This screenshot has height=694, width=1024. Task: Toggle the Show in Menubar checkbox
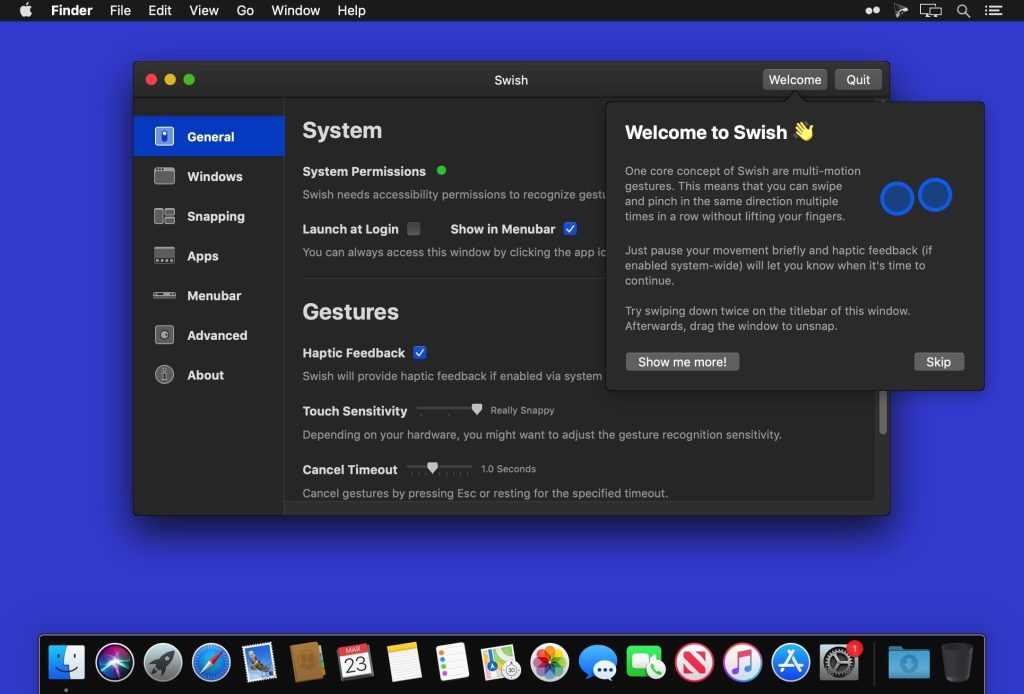tap(570, 229)
